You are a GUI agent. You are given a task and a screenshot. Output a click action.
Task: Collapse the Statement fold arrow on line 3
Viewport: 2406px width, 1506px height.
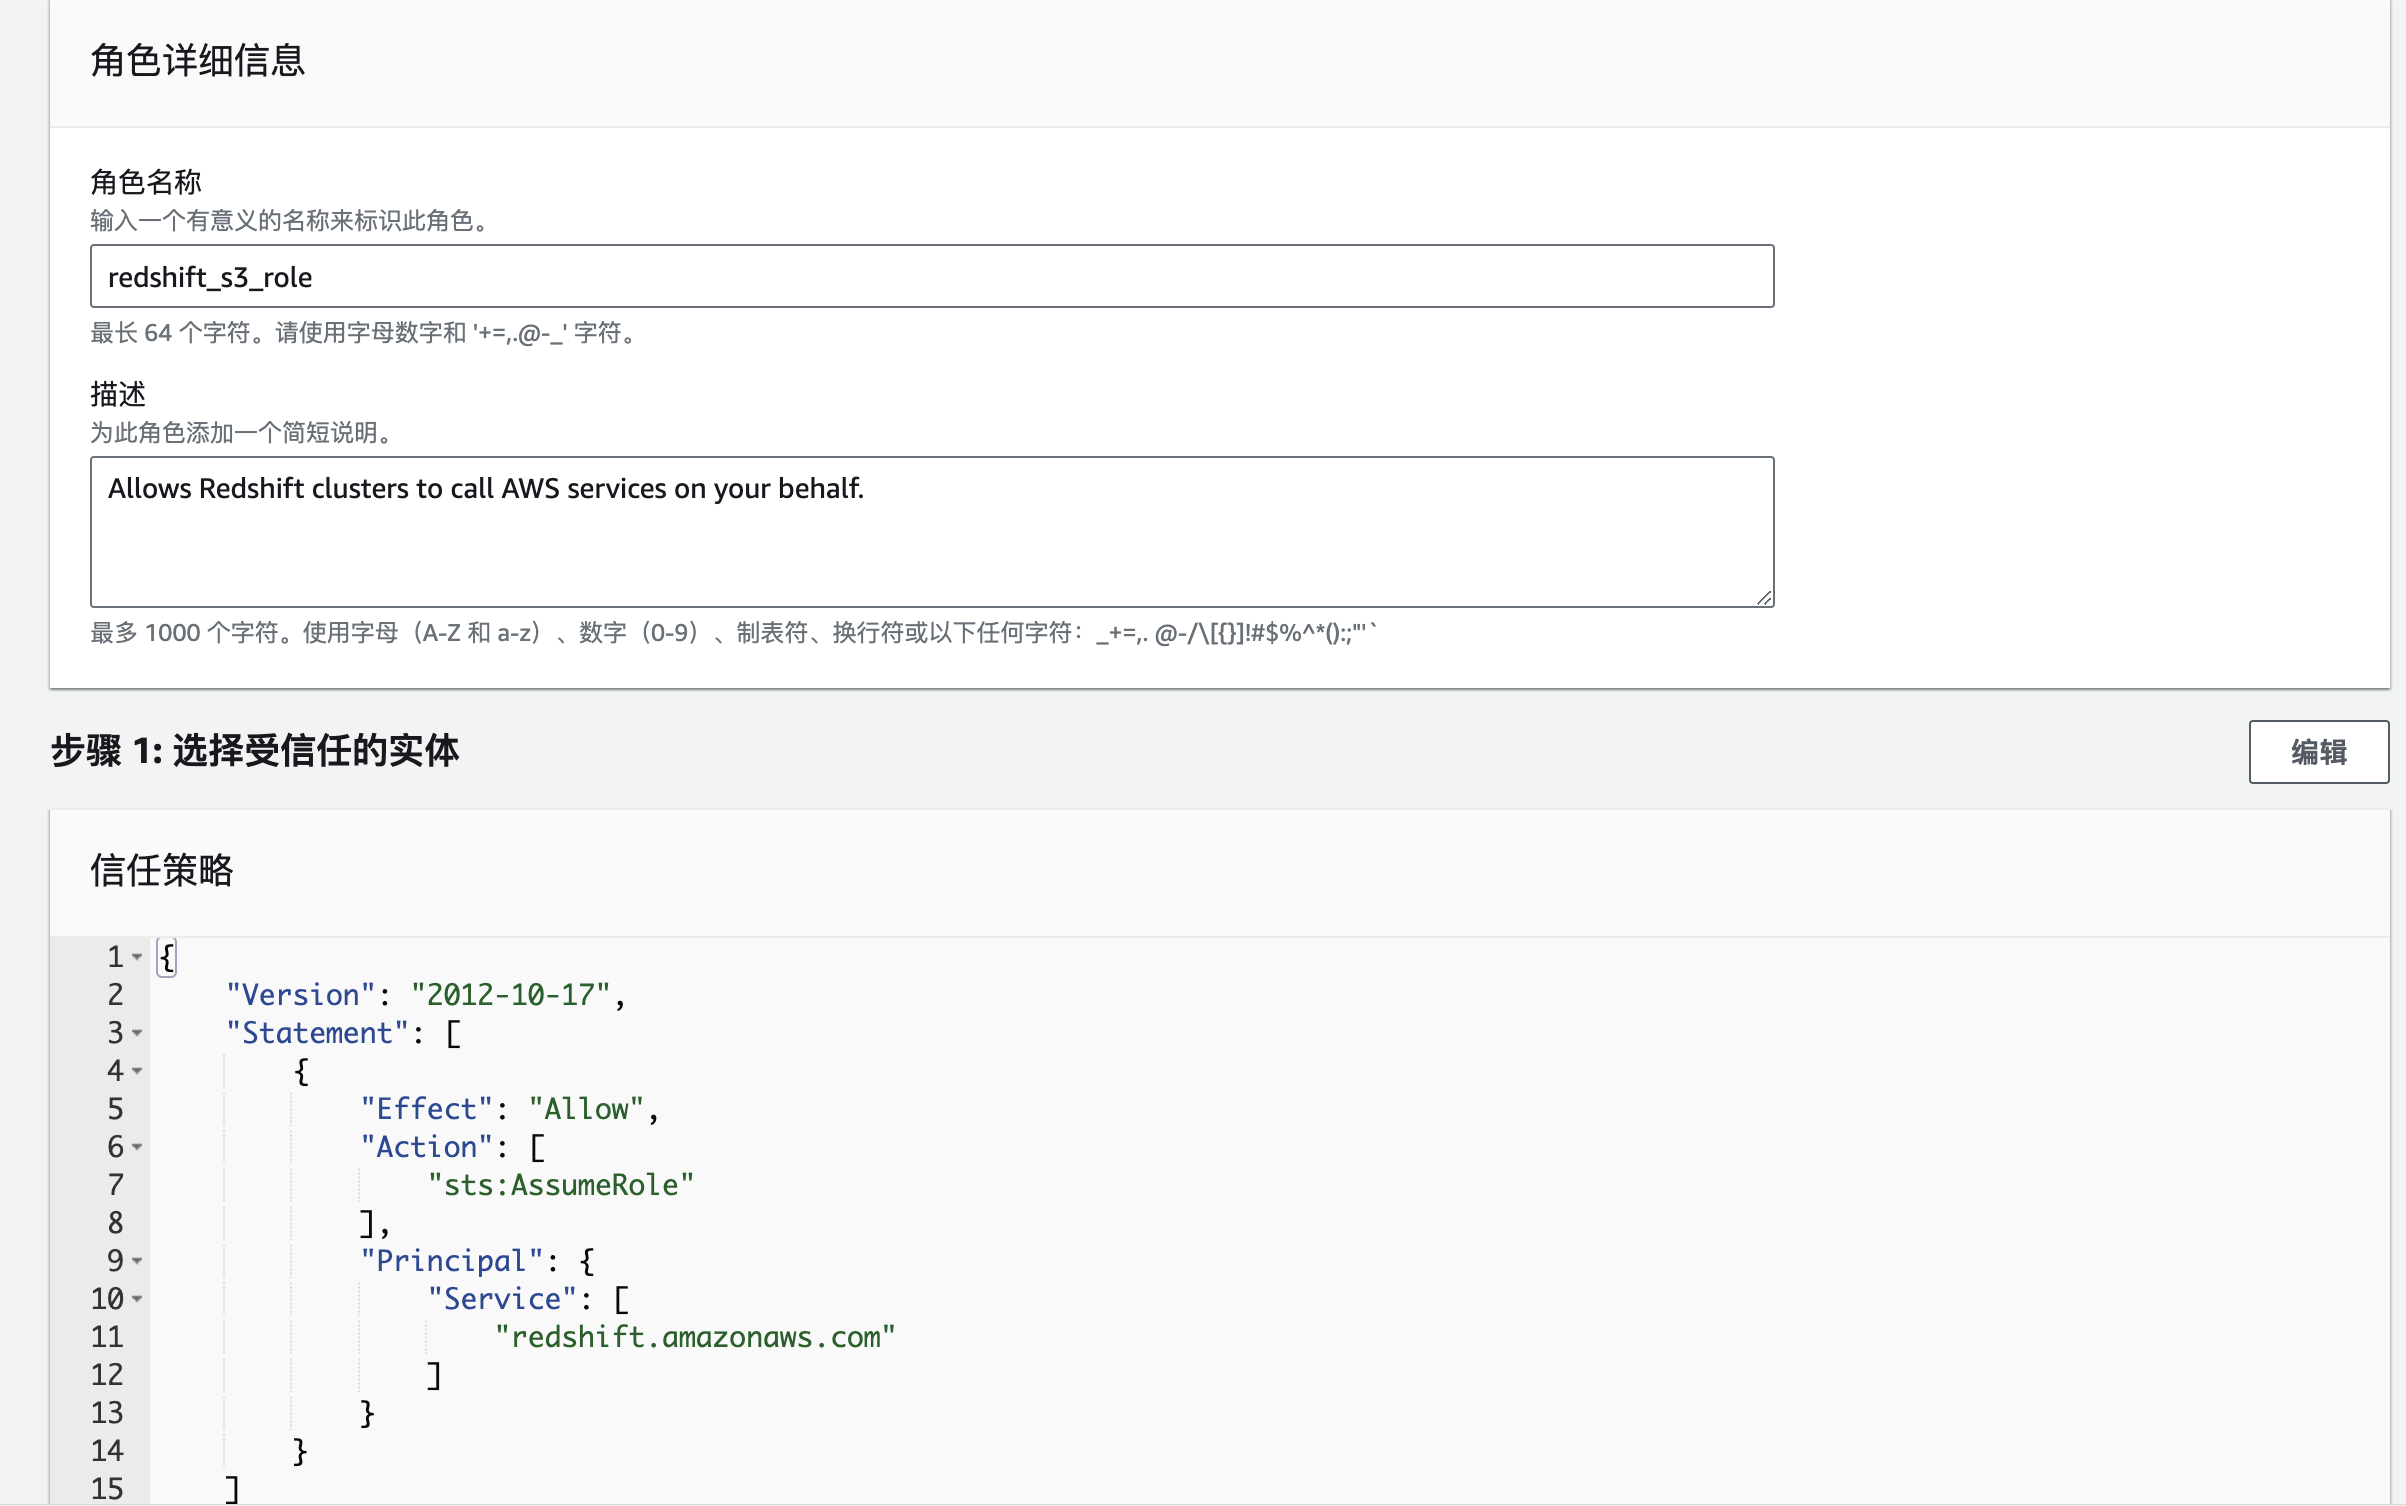tap(137, 1033)
